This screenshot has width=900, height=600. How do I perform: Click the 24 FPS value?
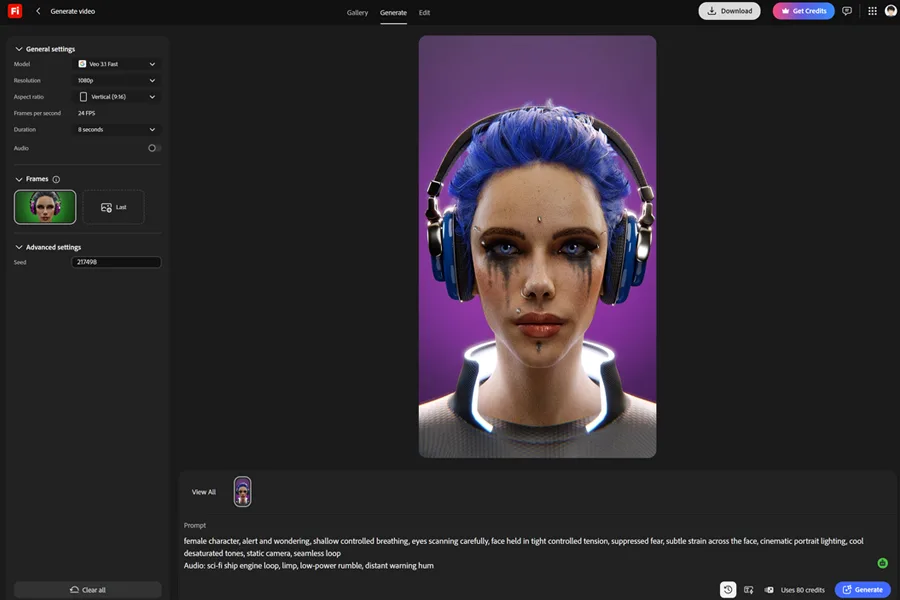pyautogui.click(x=87, y=113)
